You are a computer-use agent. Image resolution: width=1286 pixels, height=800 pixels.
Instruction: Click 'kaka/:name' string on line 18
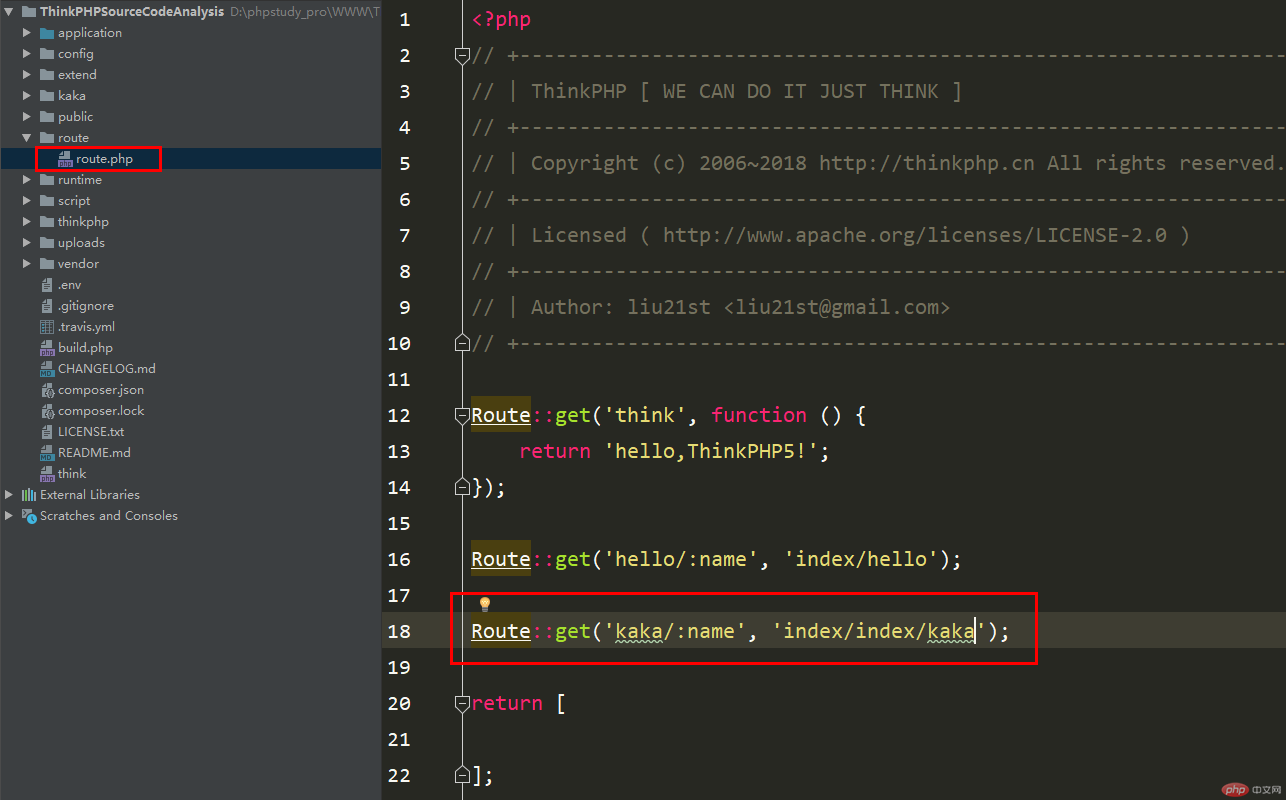[x=675, y=631]
